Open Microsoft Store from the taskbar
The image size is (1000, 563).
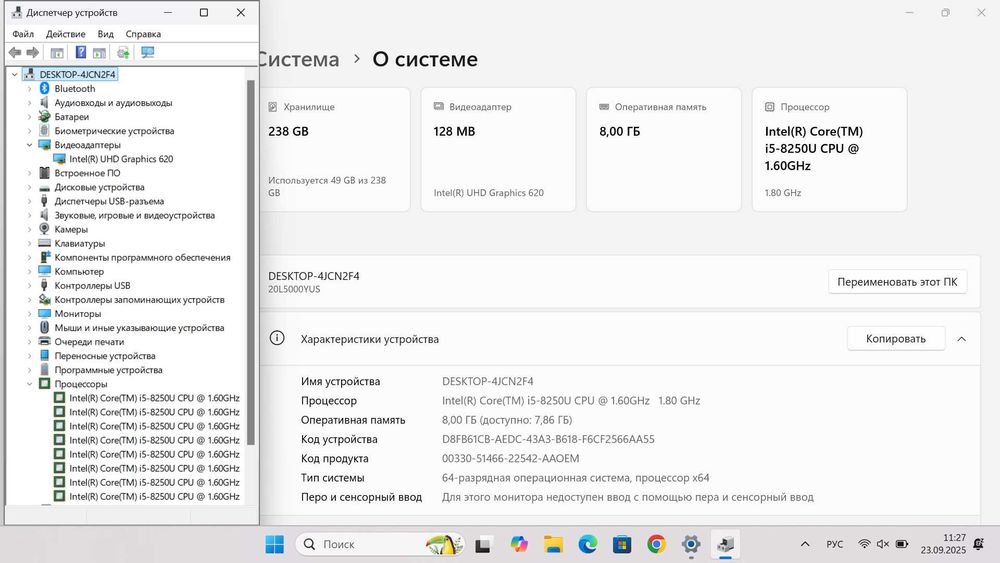coord(622,545)
